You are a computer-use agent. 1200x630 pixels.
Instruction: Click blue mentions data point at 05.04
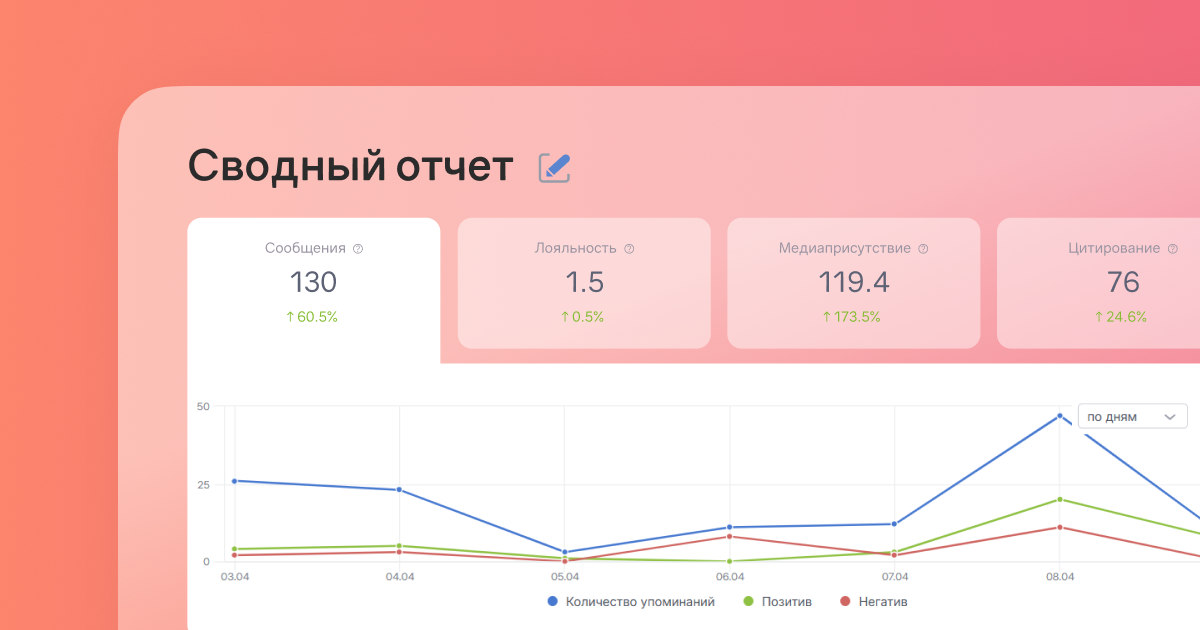coord(565,552)
